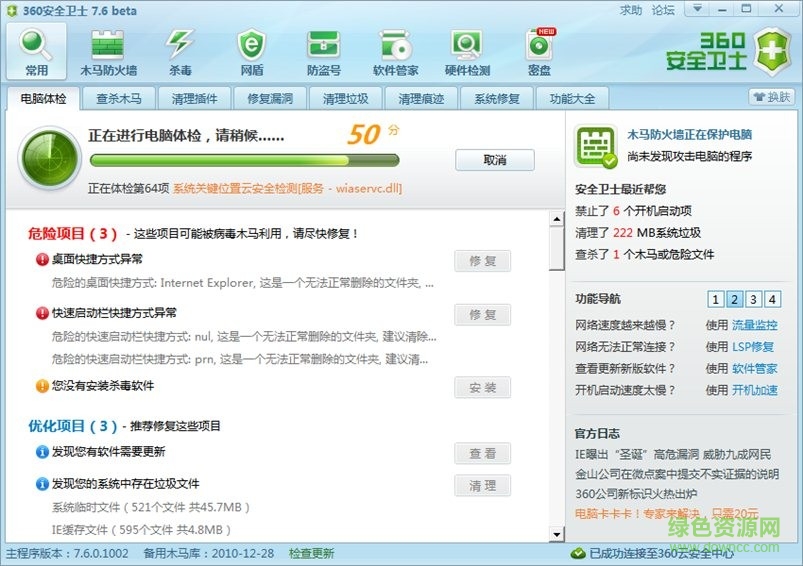Click the title bar 360 app icon

[x=12, y=11]
